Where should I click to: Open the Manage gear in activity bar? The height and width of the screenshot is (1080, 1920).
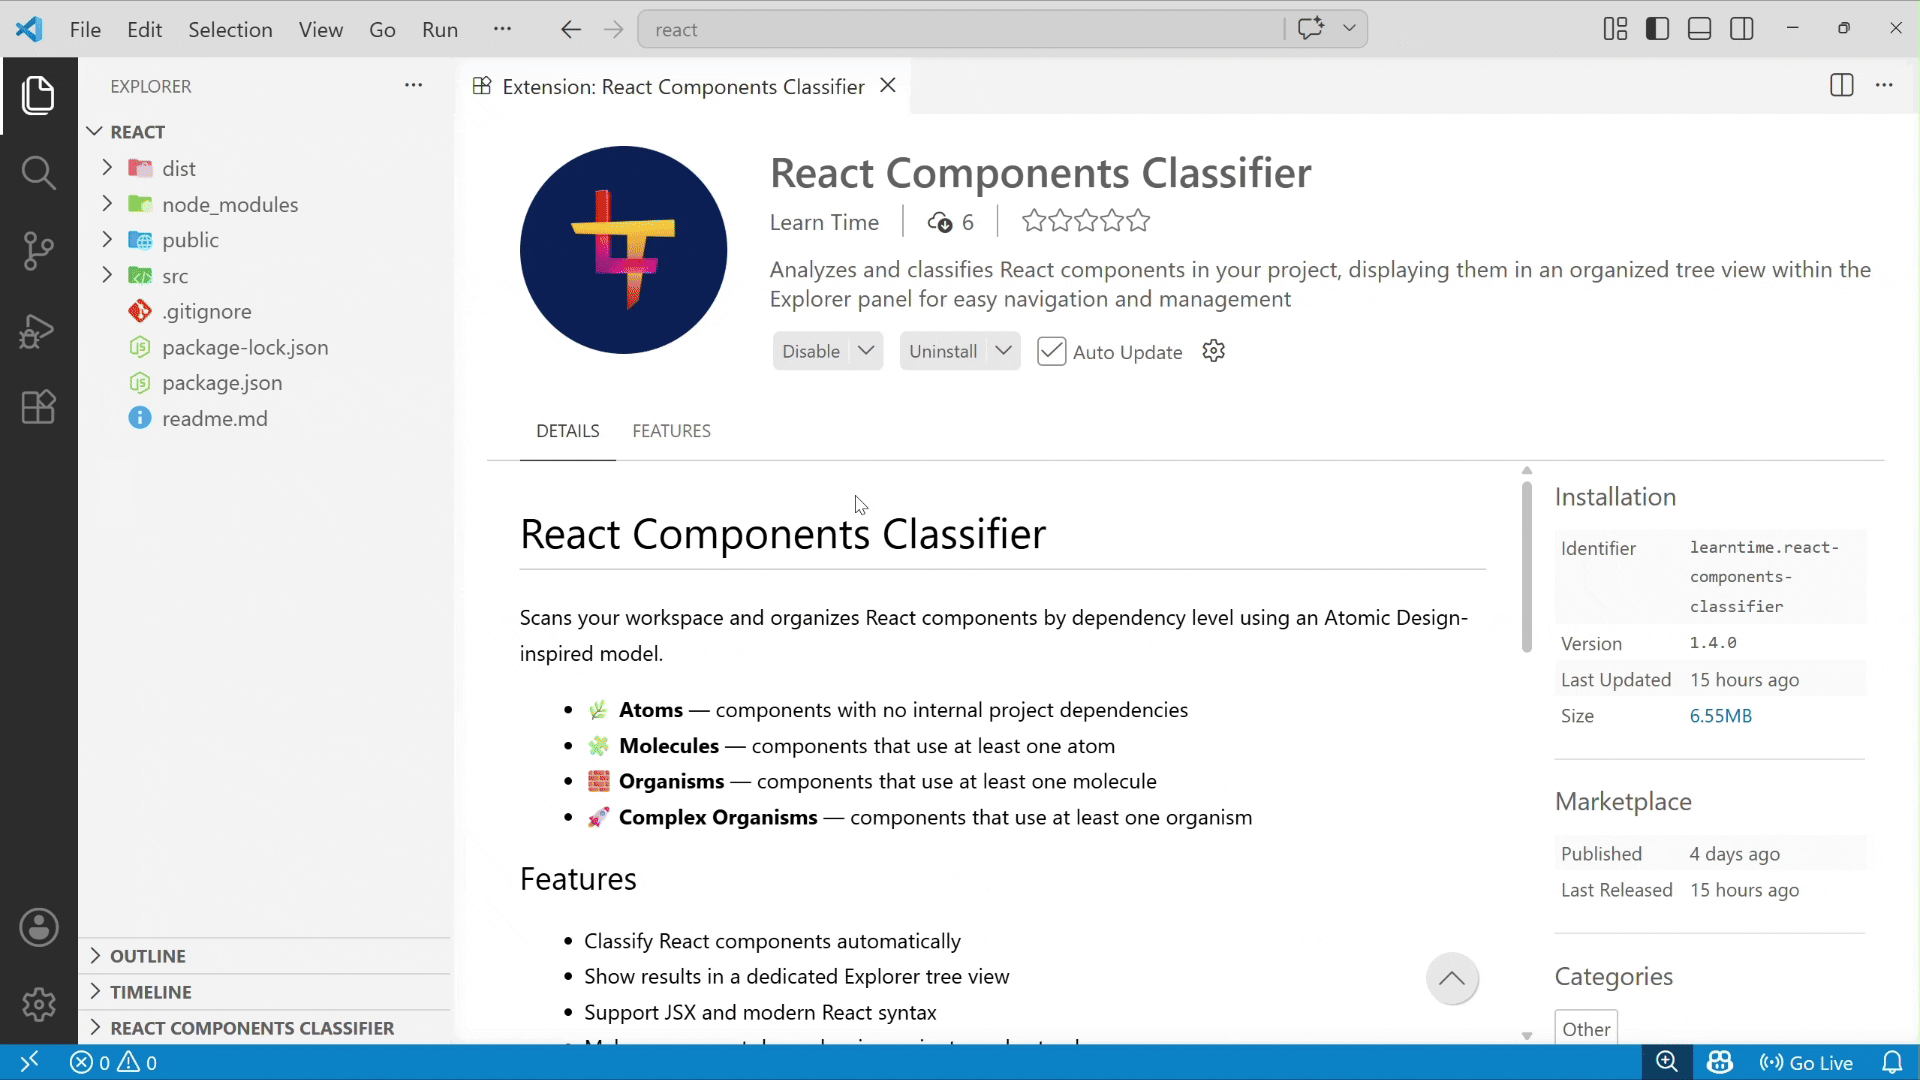(x=39, y=1004)
